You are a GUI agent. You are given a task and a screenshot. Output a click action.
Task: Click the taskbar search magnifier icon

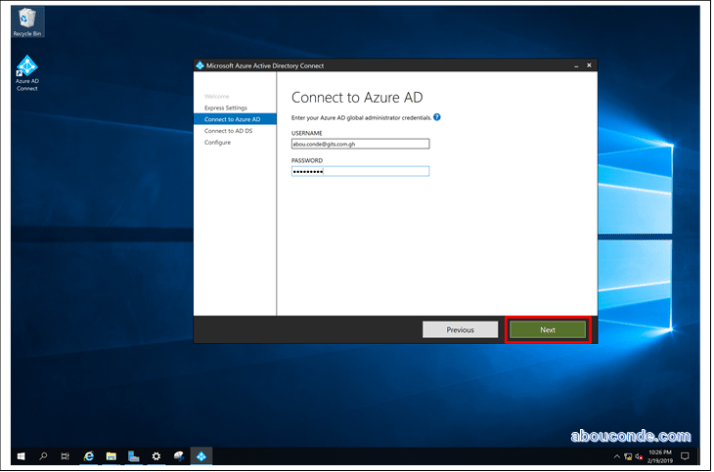point(43,456)
